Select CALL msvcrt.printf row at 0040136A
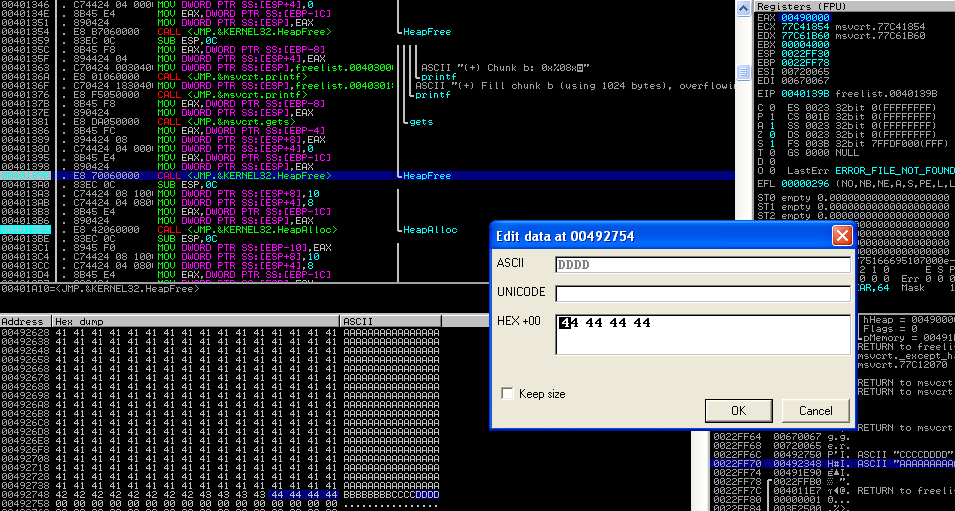 pyautogui.click(x=367, y=77)
